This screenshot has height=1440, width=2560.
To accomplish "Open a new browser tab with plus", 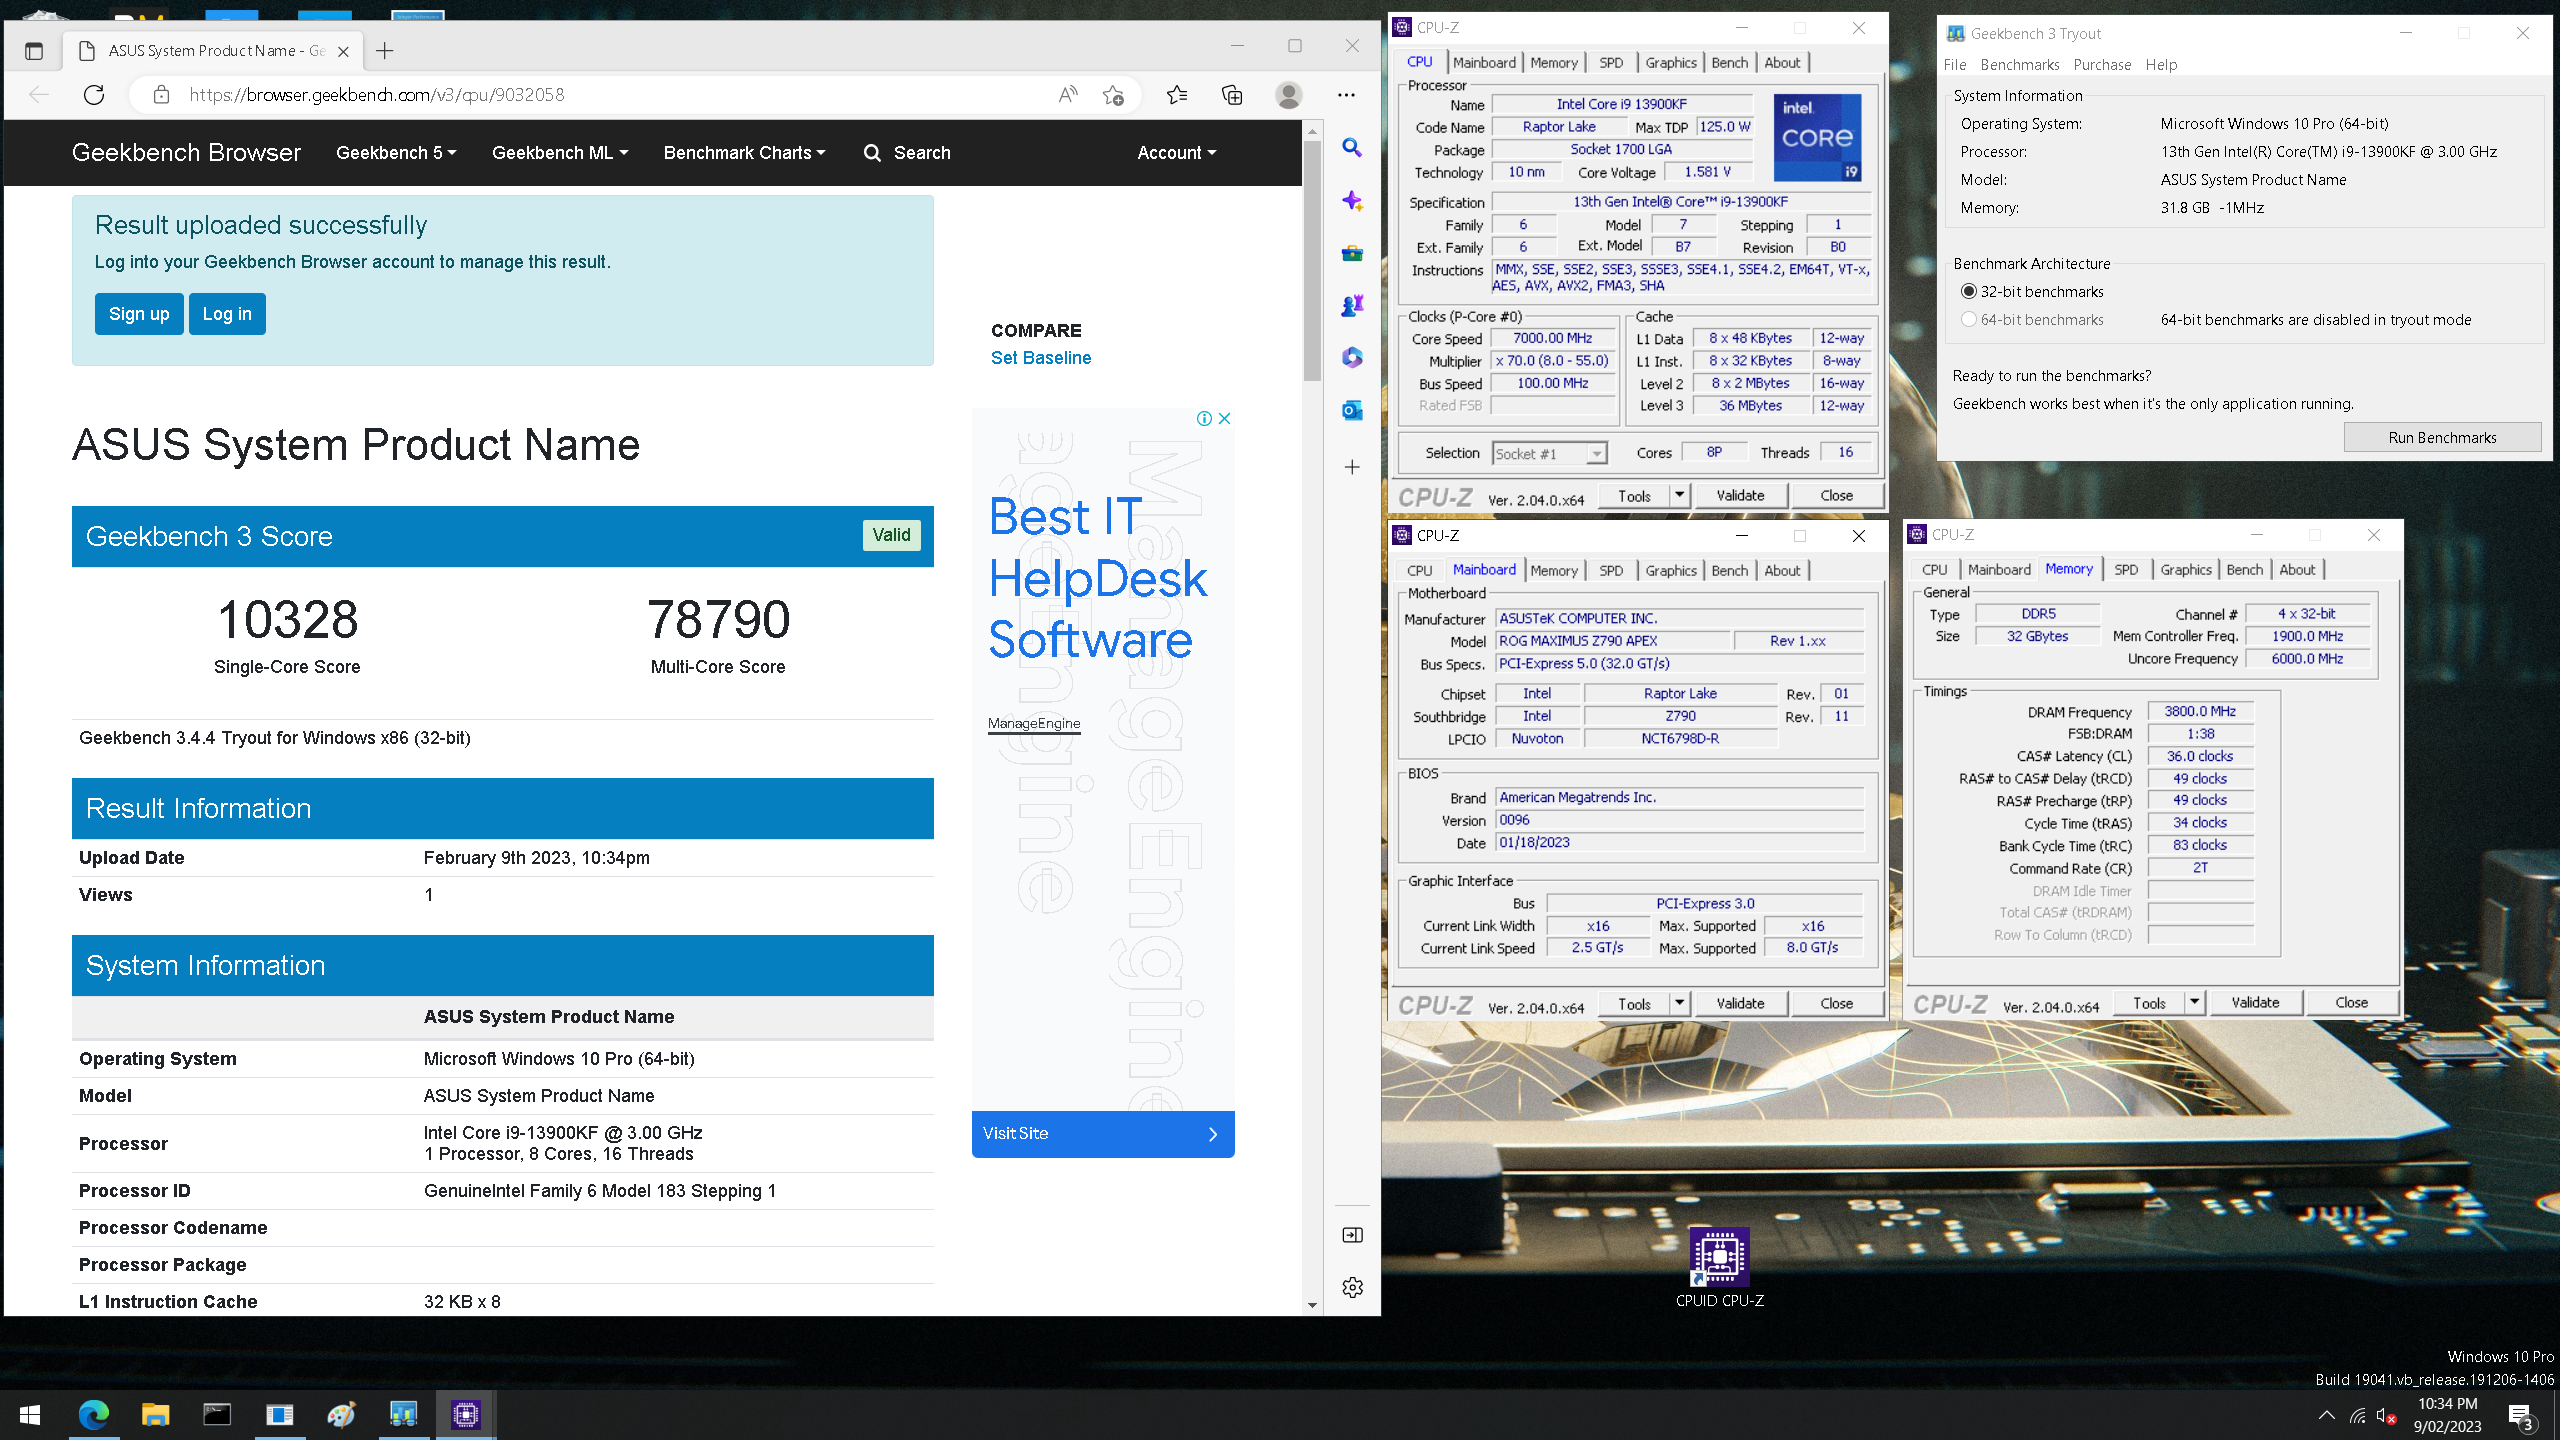I will coord(385,51).
